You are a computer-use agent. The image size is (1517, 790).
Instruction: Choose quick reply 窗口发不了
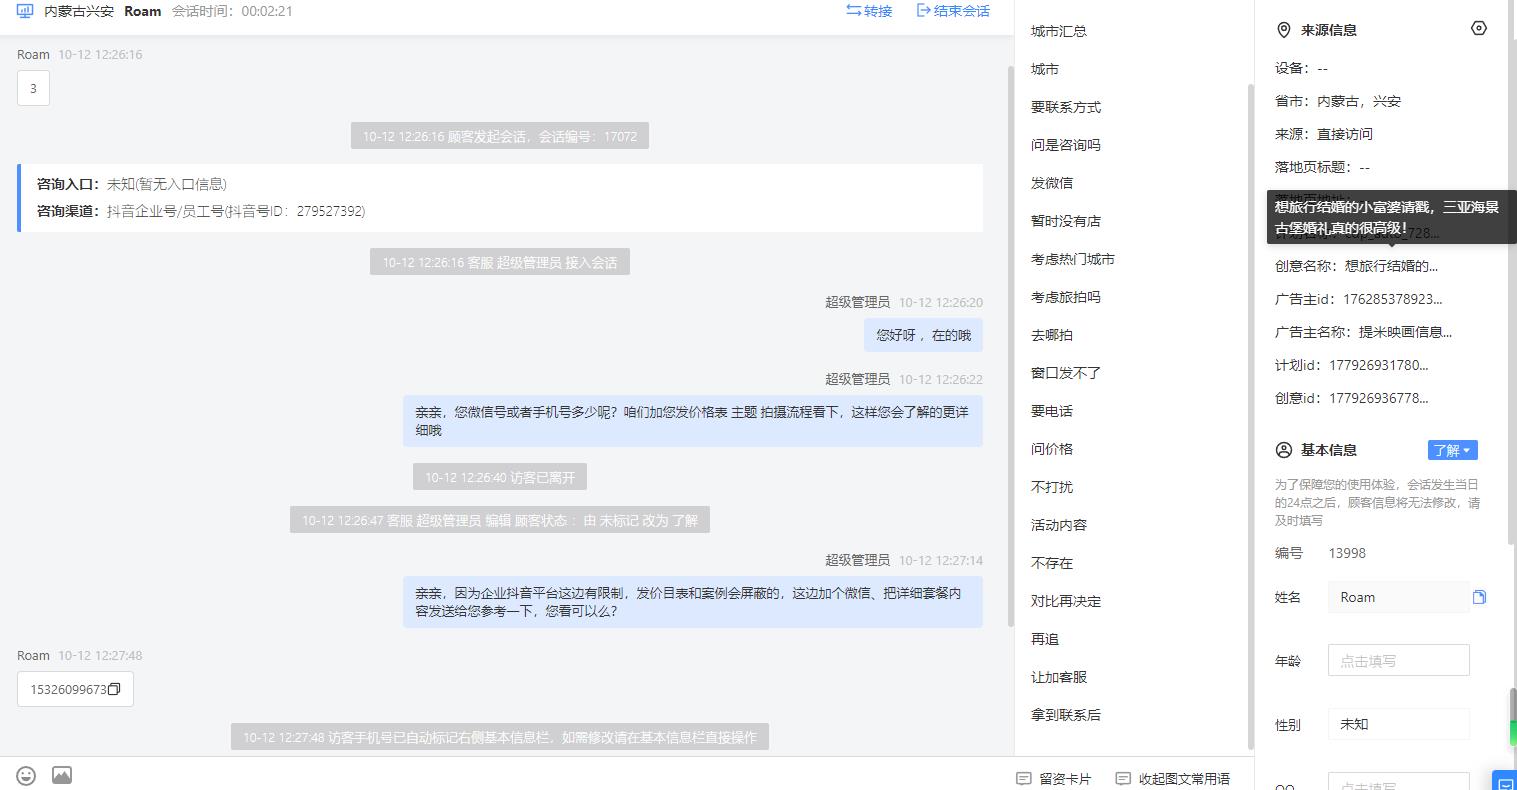point(1066,373)
